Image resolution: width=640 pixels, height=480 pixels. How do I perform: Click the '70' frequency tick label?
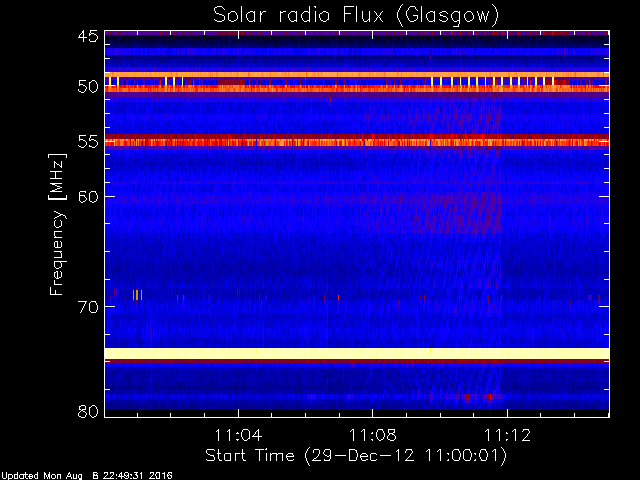[x=88, y=307]
